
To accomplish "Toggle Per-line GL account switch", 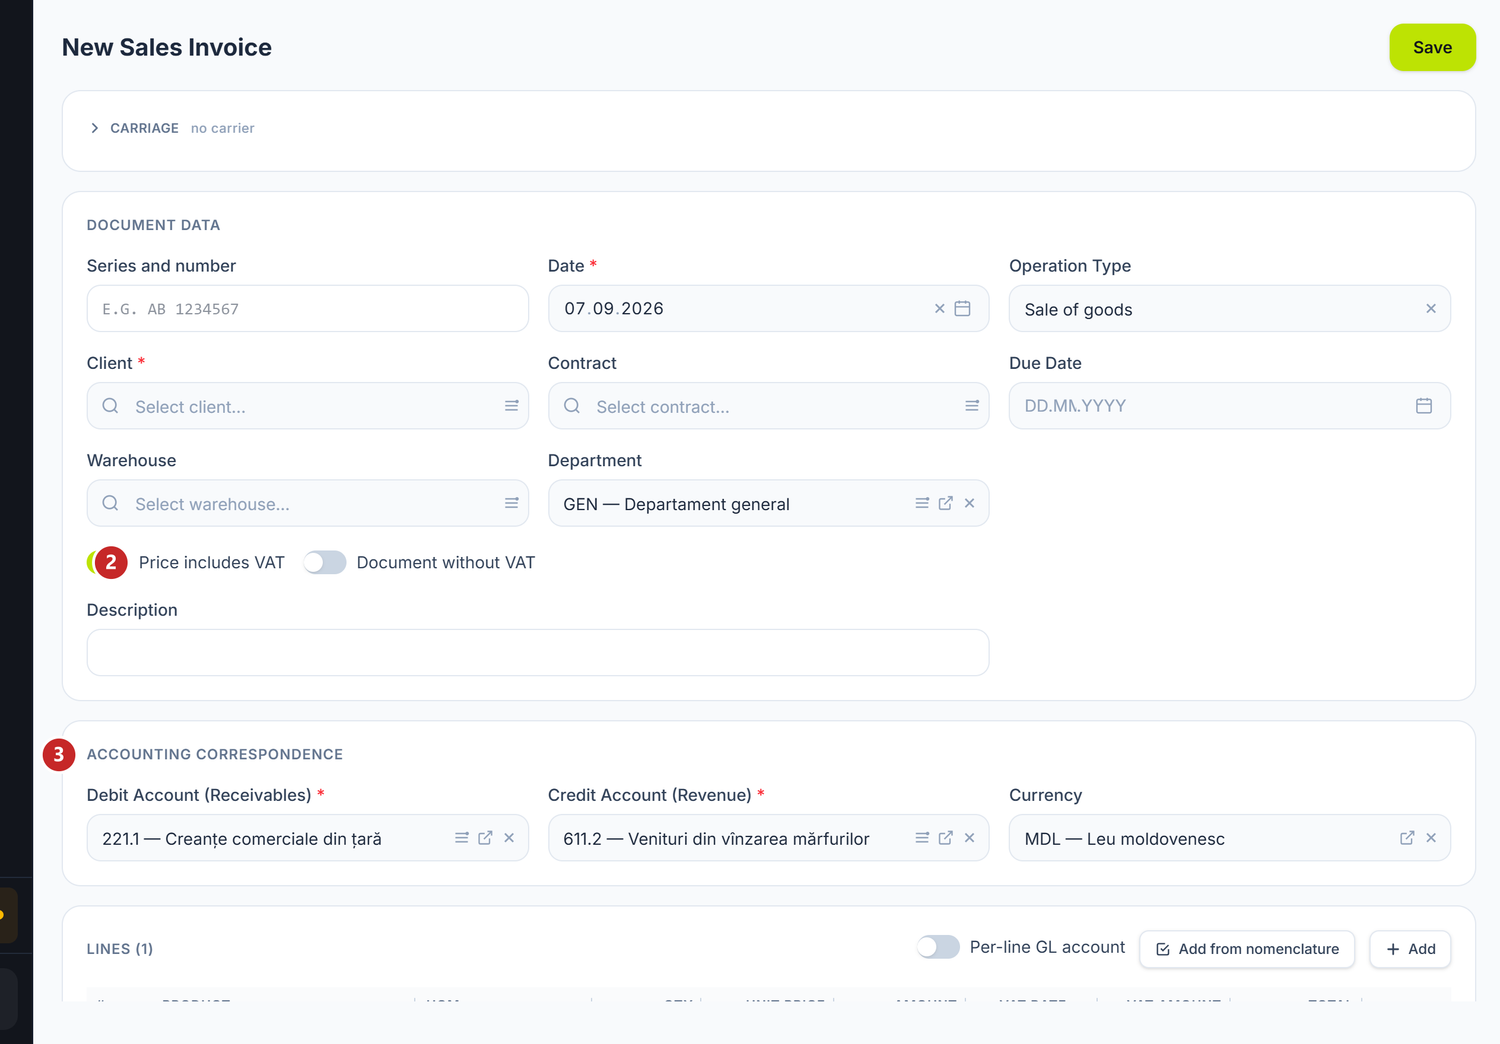I will (x=938, y=947).
